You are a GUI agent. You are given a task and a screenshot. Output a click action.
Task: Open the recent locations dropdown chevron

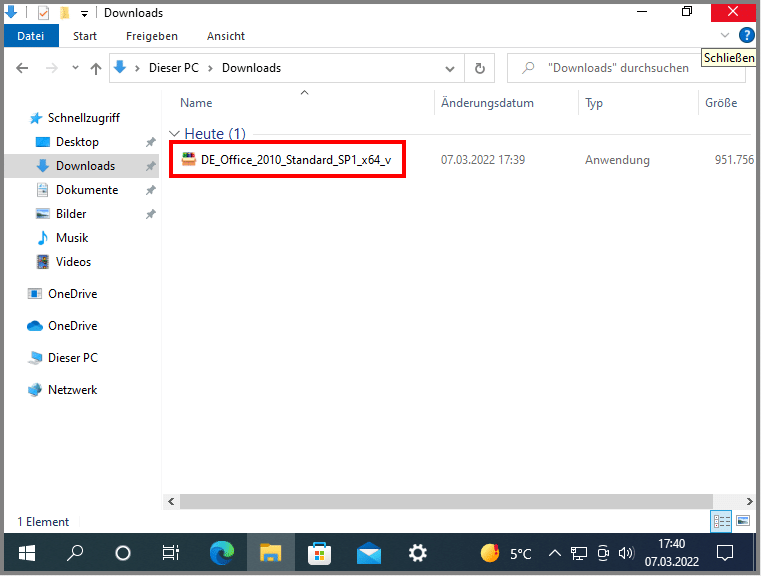coord(74,68)
